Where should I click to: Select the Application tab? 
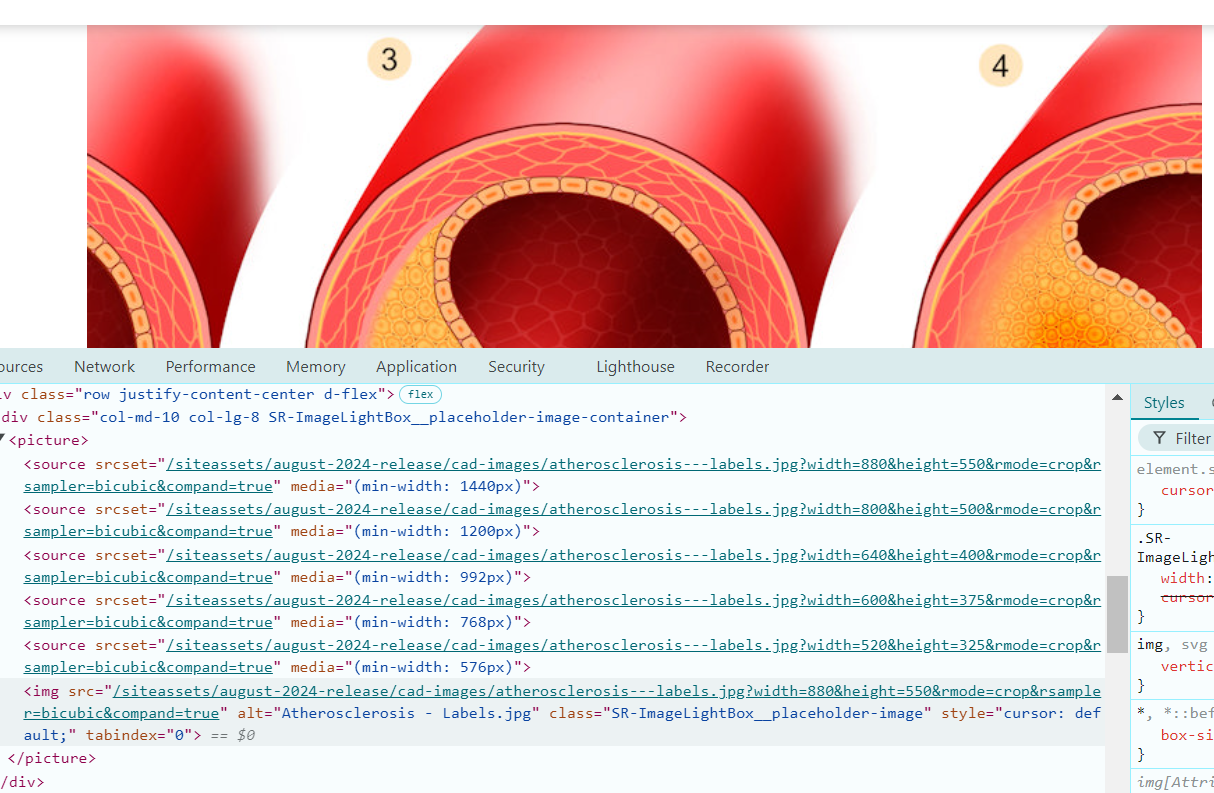416,367
